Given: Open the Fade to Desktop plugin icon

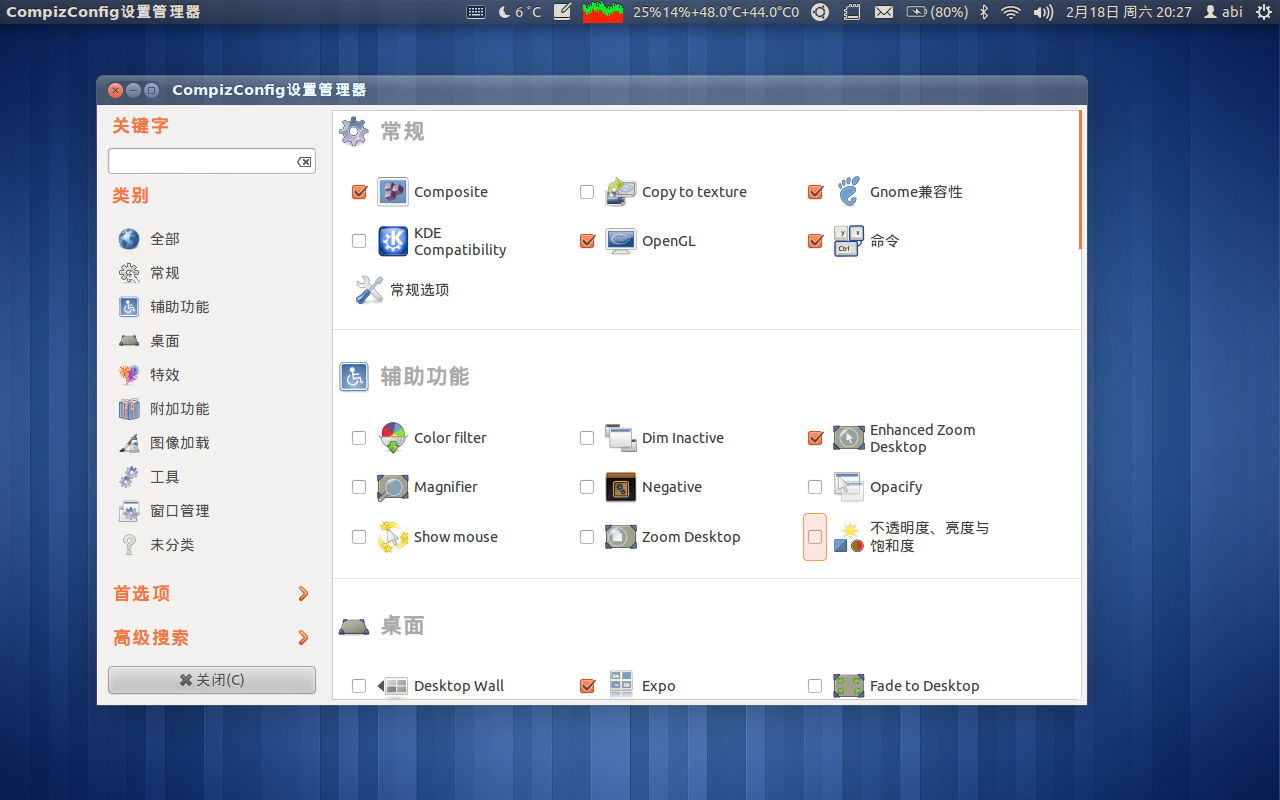Looking at the screenshot, I should point(849,686).
